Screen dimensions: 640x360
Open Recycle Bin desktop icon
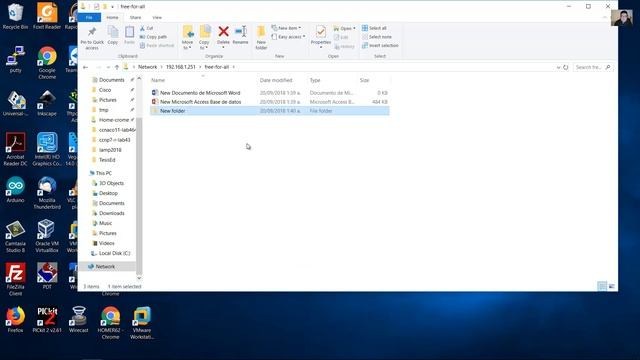[15, 16]
